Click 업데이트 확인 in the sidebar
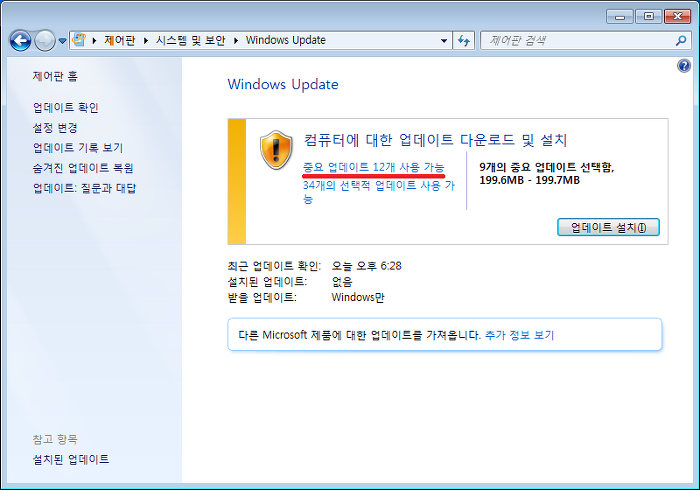The image size is (700, 490). tap(66, 108)
